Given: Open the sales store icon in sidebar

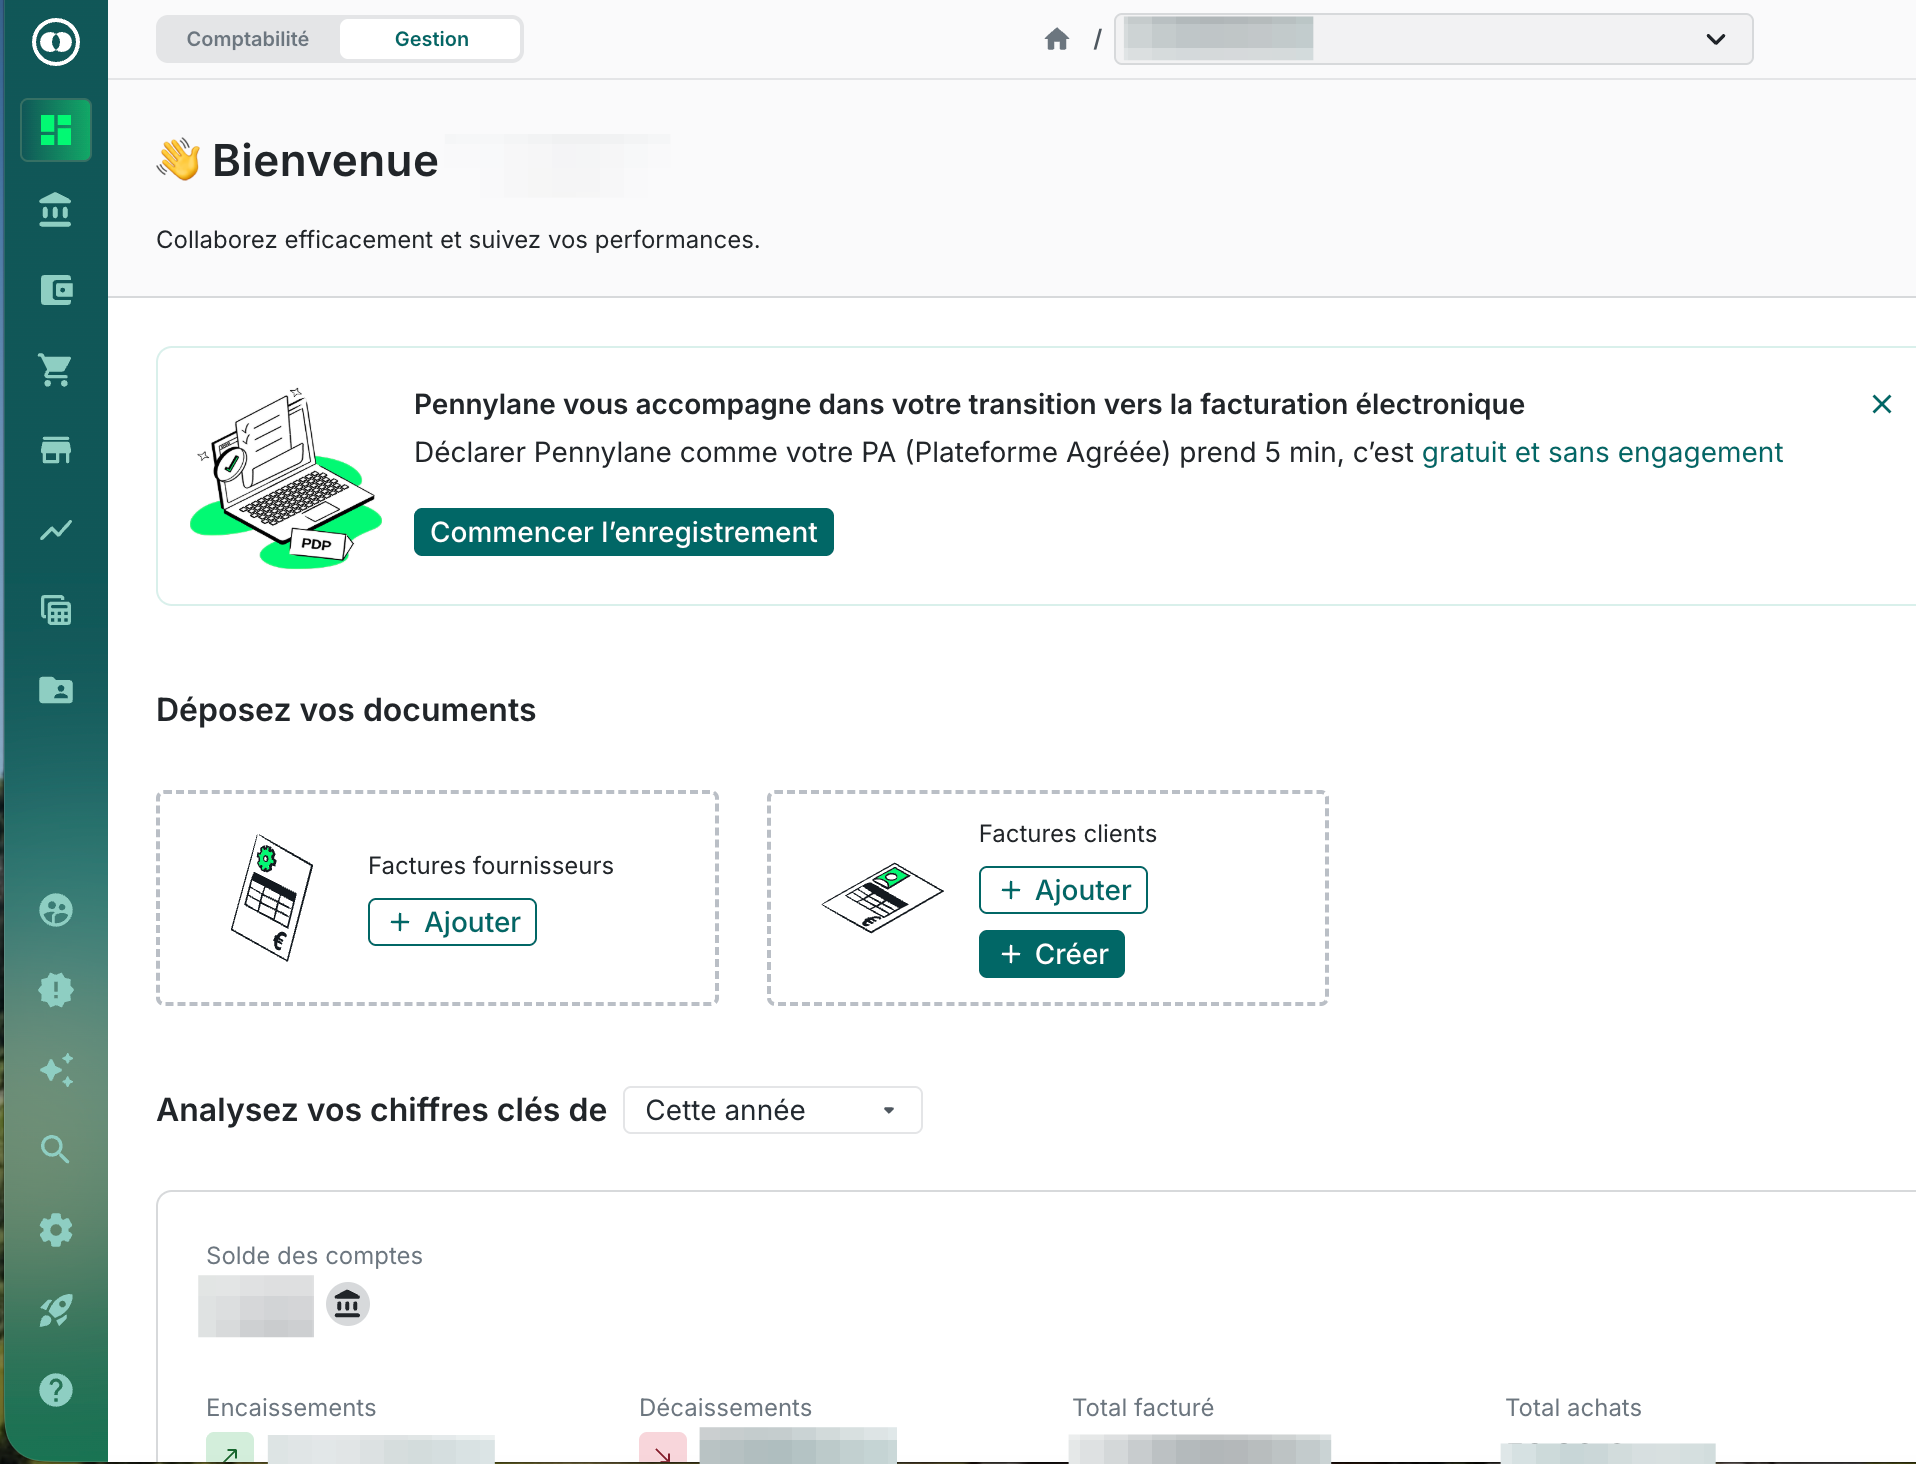Looking at the screenshot, I should (56, 450).
